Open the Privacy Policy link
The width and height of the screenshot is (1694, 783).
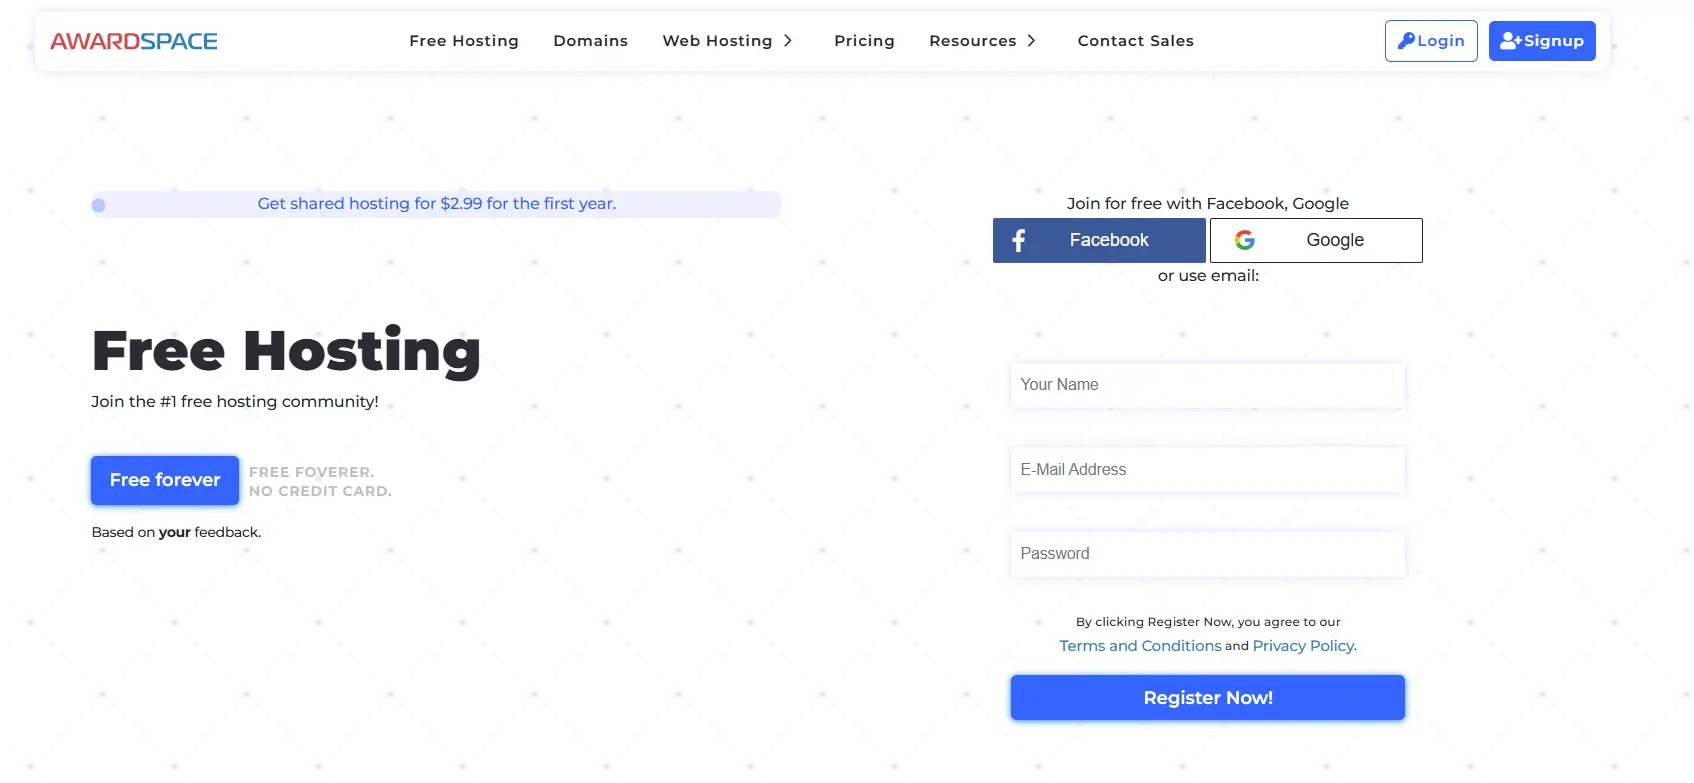pyautogui.click(x=1305, y=646)
